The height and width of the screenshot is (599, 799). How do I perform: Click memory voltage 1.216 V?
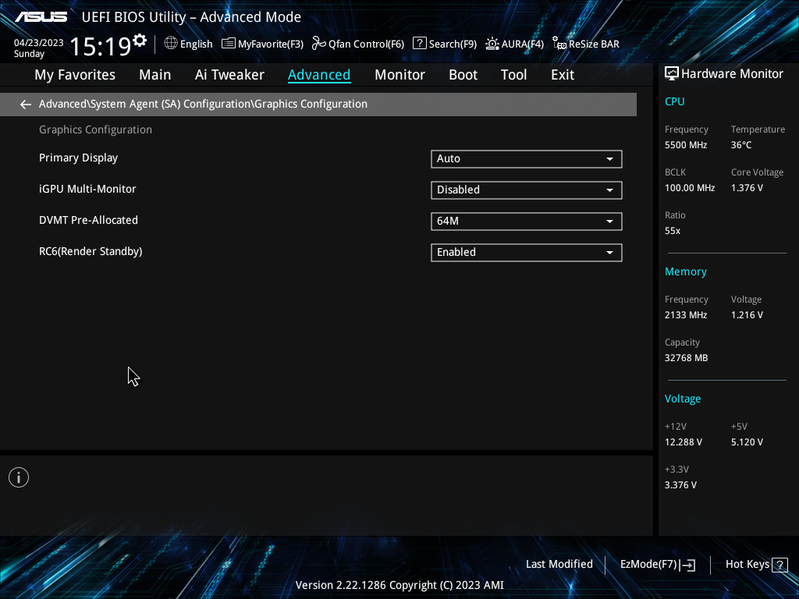click(x=747, y=315)
